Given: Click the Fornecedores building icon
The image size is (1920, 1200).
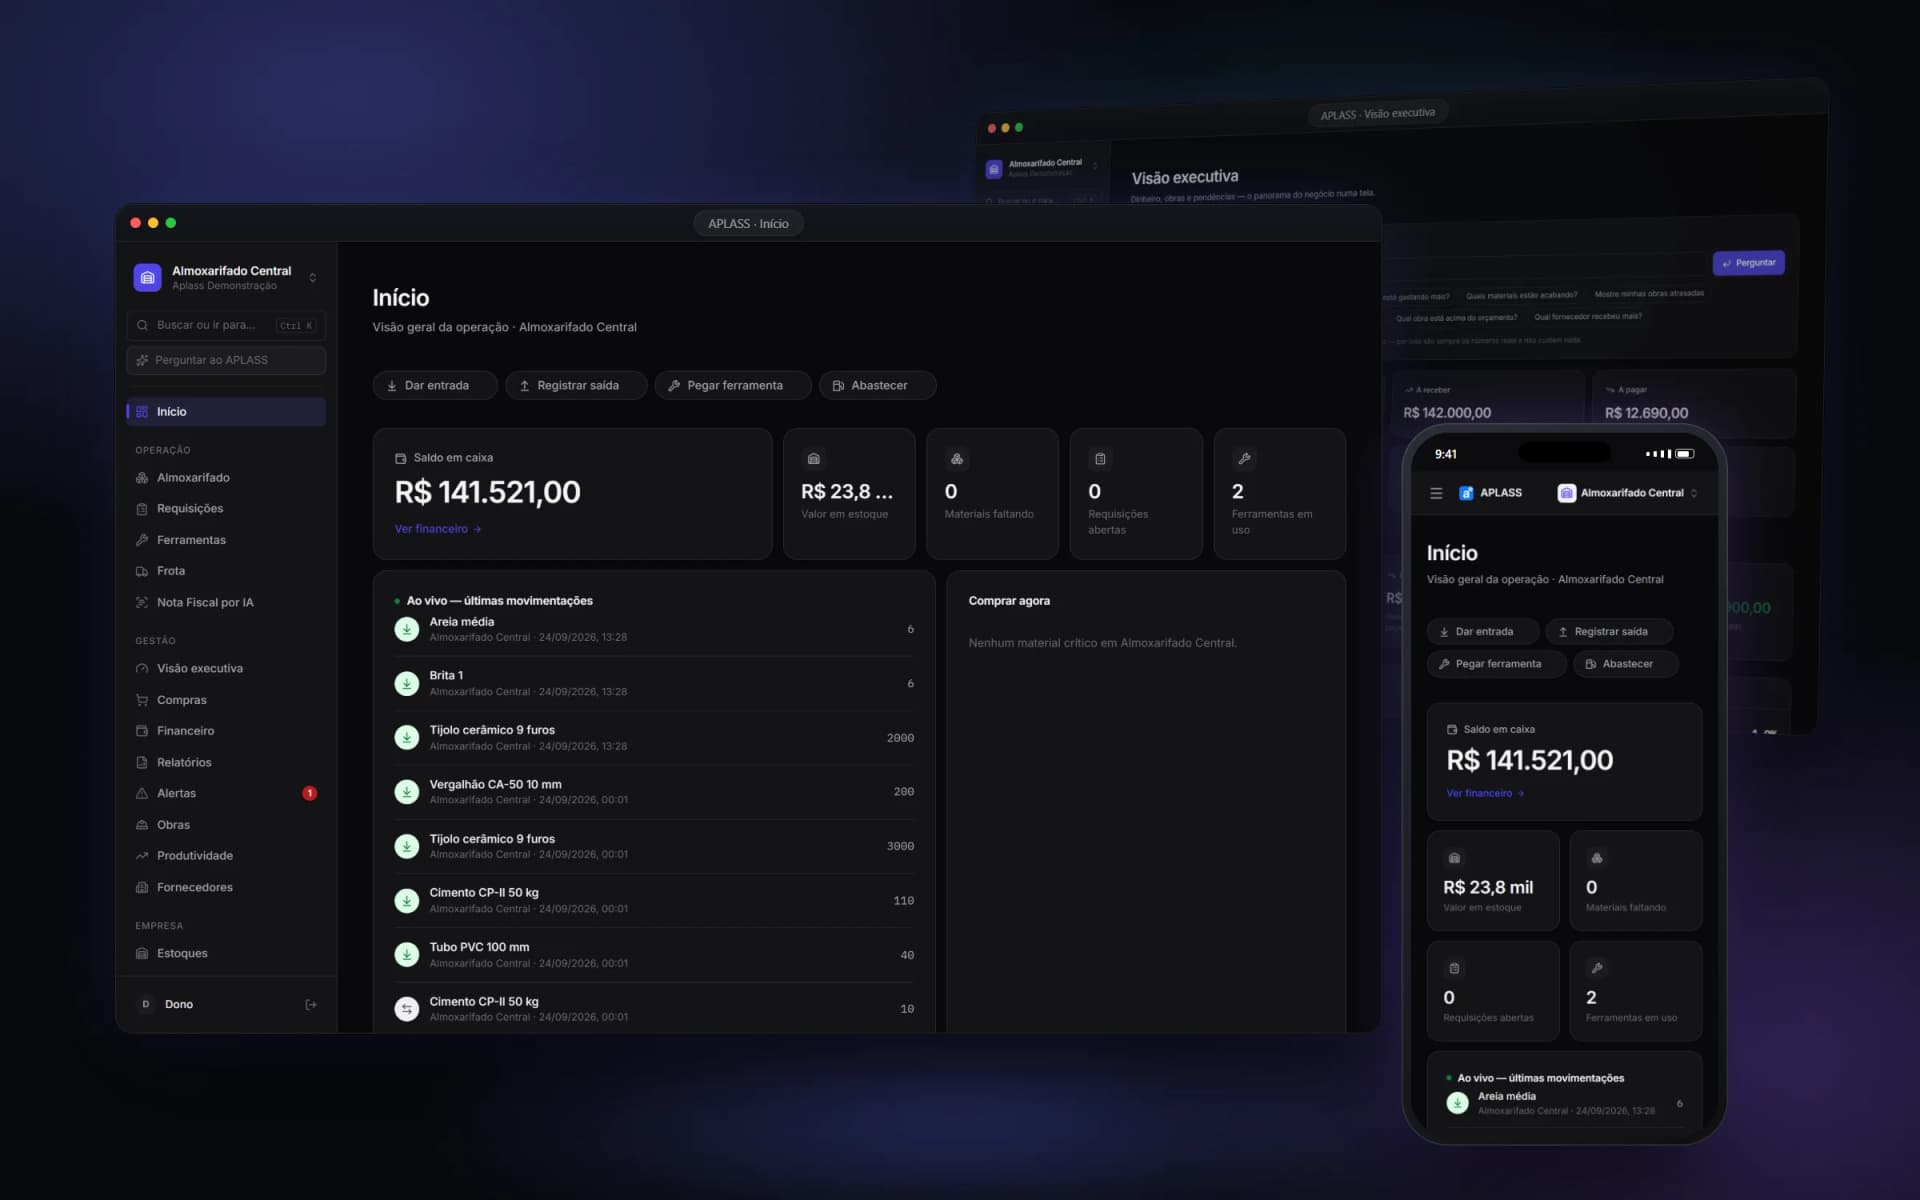Looking at the screenshot, I should (142, 888).
